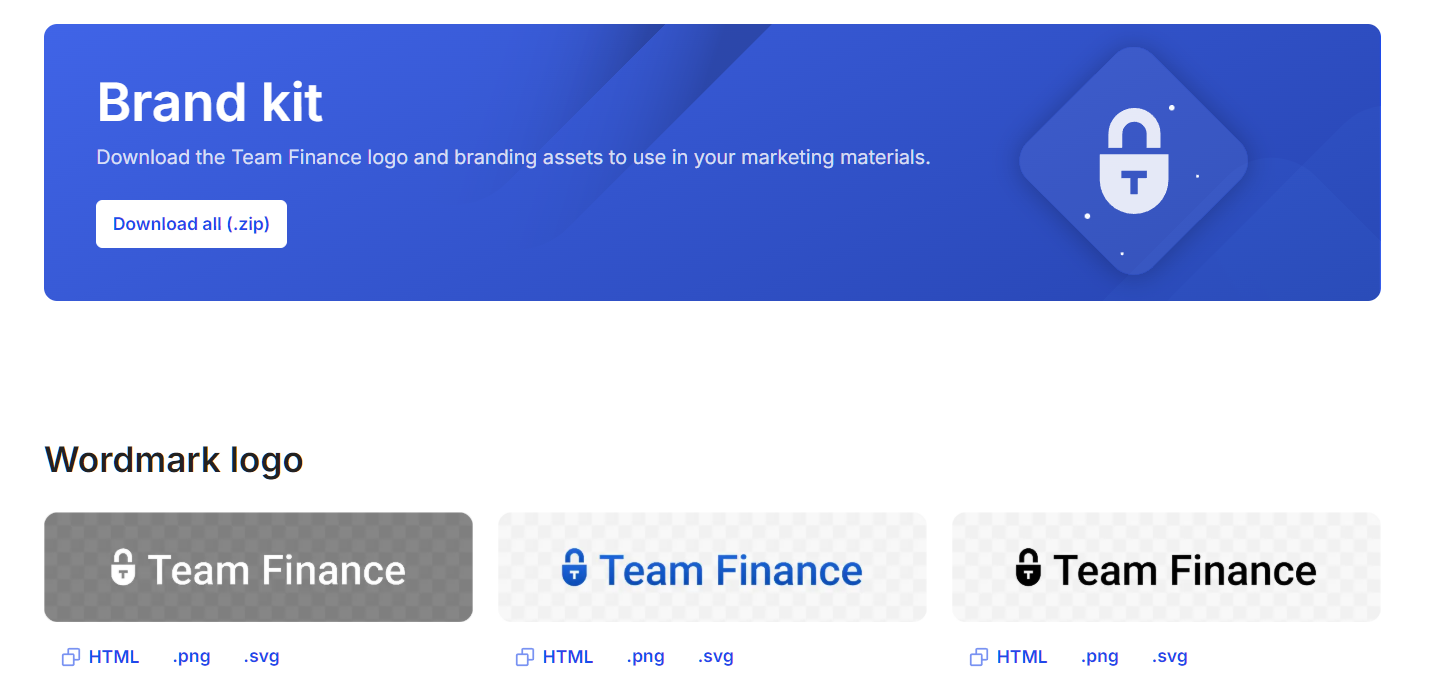Download the .svg of the blue wordmark
The image size is (1435, 693).
pos(715,656)
